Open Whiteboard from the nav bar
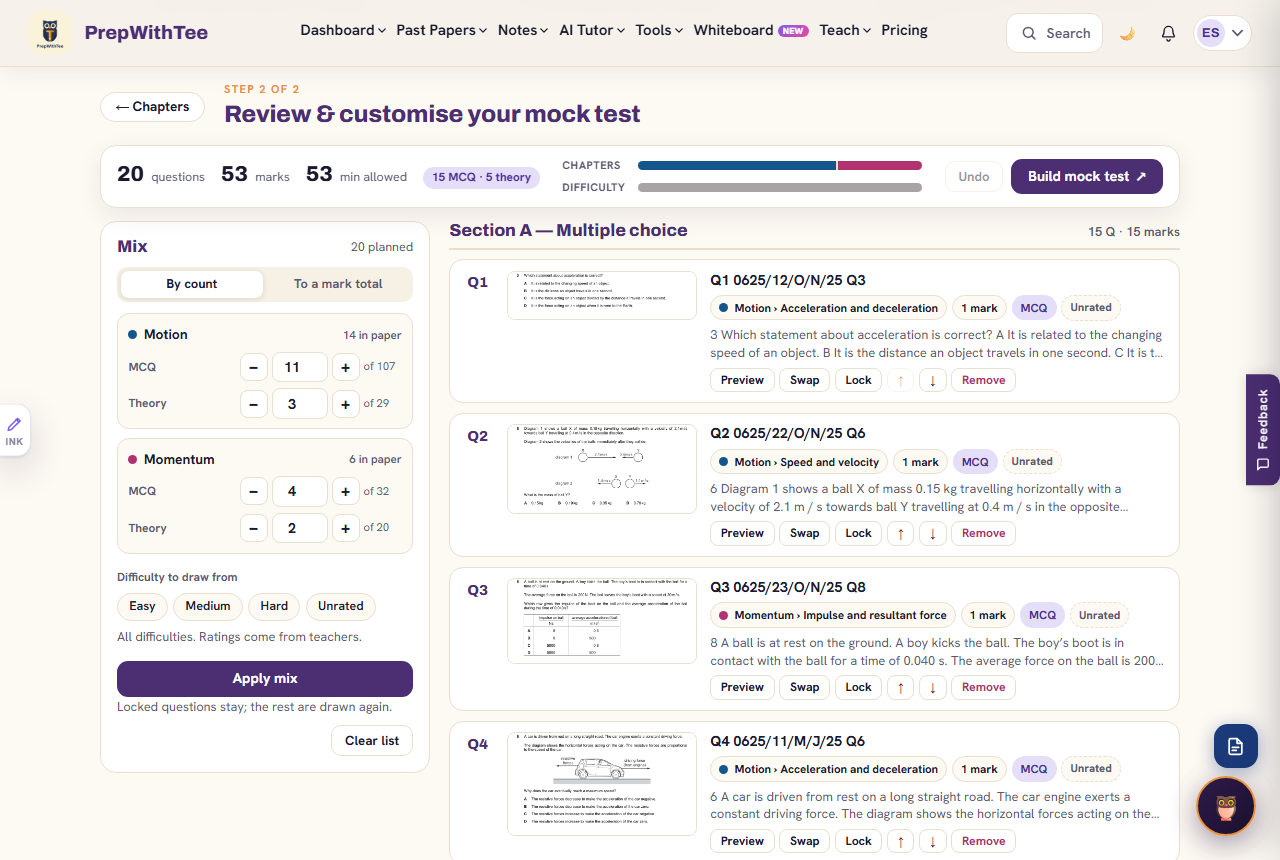The width and height of the screenshot is (1280, 860). tap(750, 30)
